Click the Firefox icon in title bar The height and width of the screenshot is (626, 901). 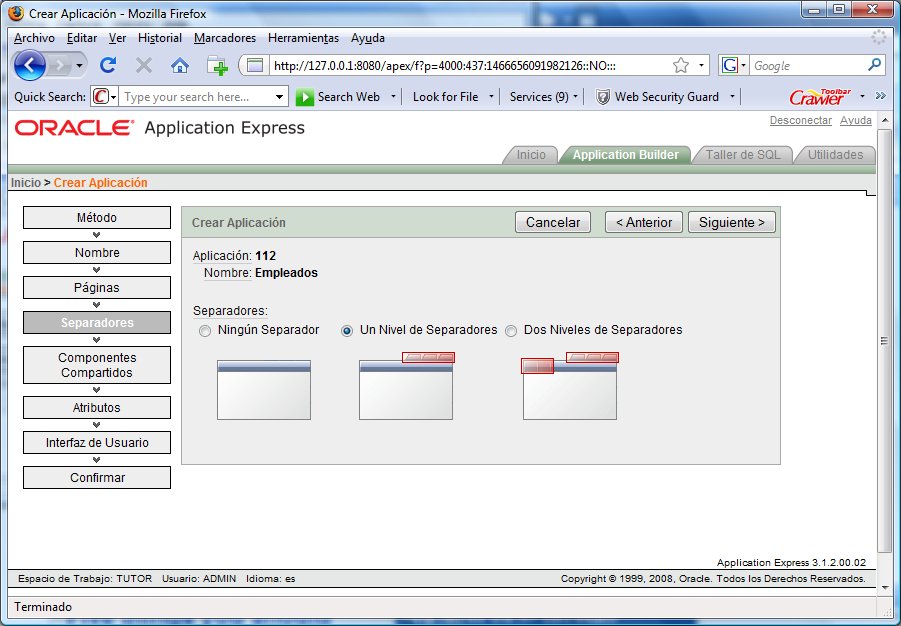tap(17, 13)
